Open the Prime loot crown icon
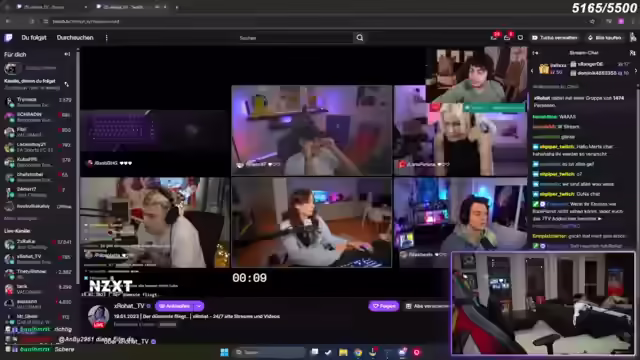The width and height of the screenshot is (640, 360). [x=520, y=38]
